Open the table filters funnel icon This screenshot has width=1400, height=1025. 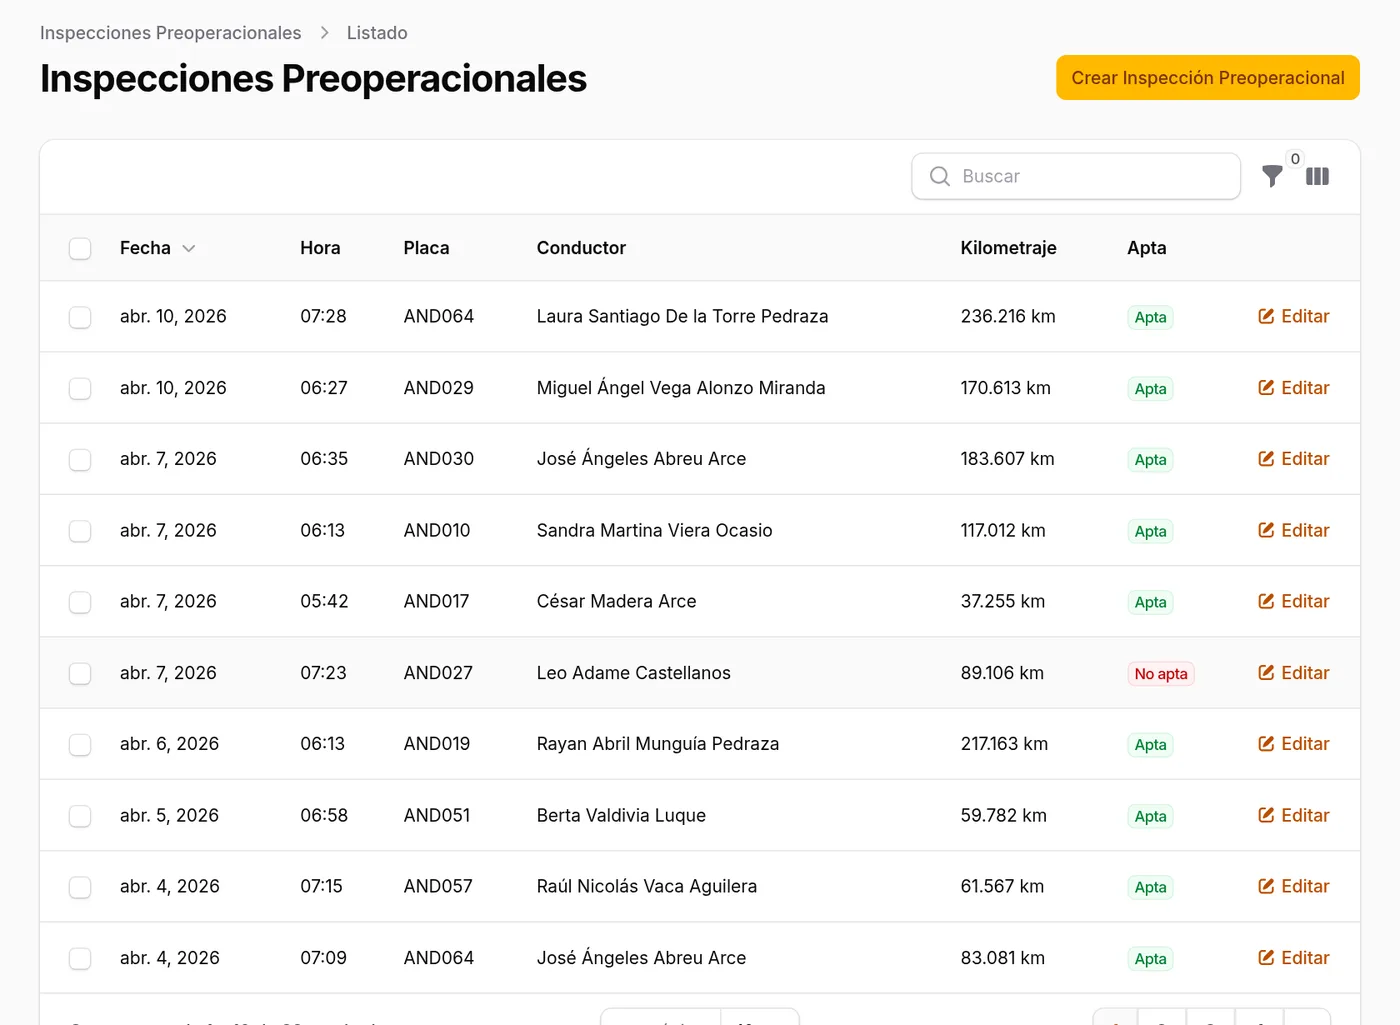[1272, 177]
